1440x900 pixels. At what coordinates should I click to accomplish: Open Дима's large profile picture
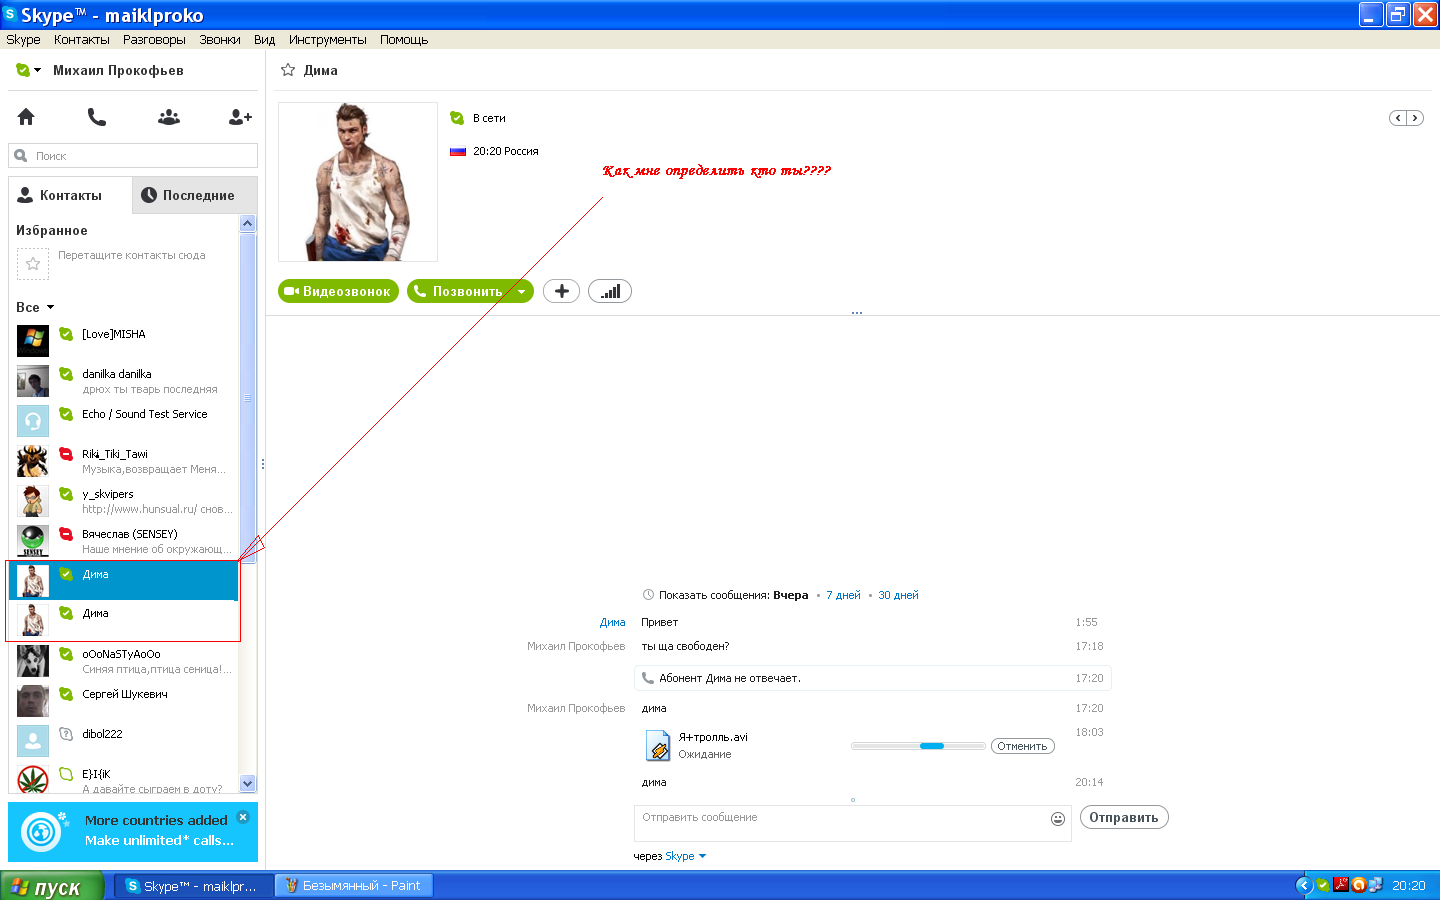pos(358,182)
